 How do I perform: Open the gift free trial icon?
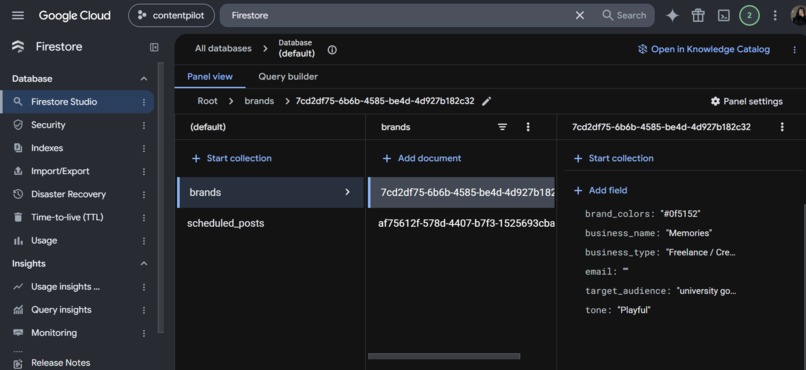point(698,15)
